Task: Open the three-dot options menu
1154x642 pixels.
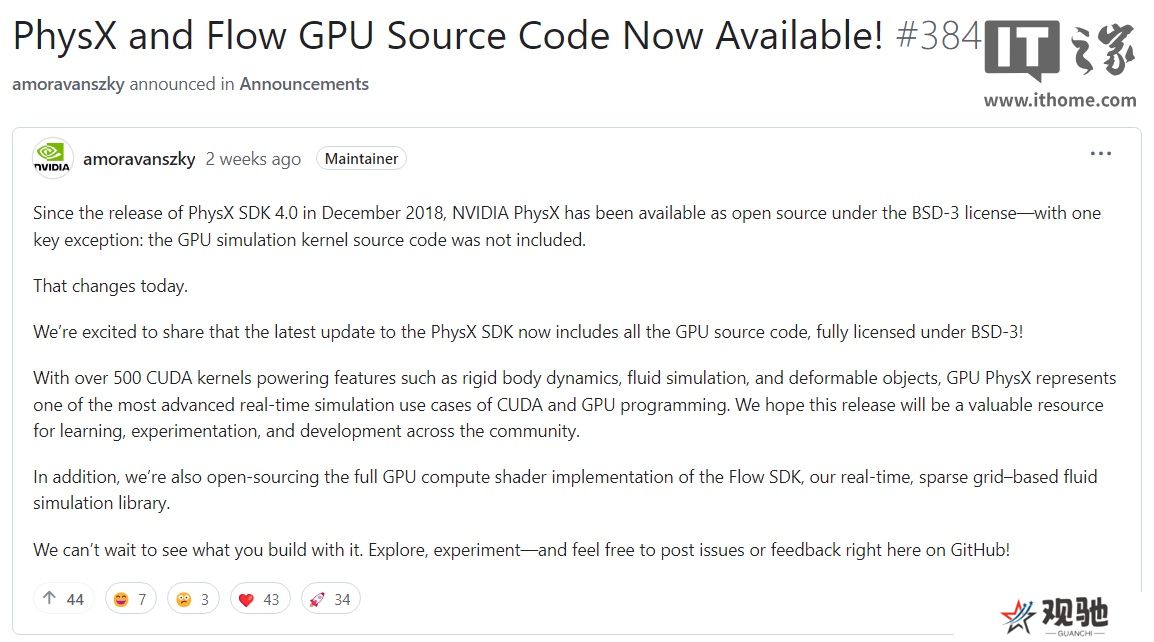Action: pyautogui.click(x=1100, y=153)
